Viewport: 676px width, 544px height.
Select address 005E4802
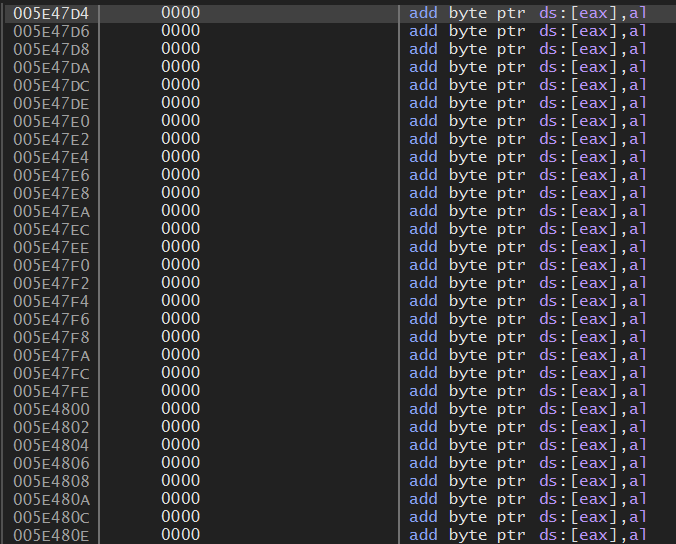[x=51, y=428]
